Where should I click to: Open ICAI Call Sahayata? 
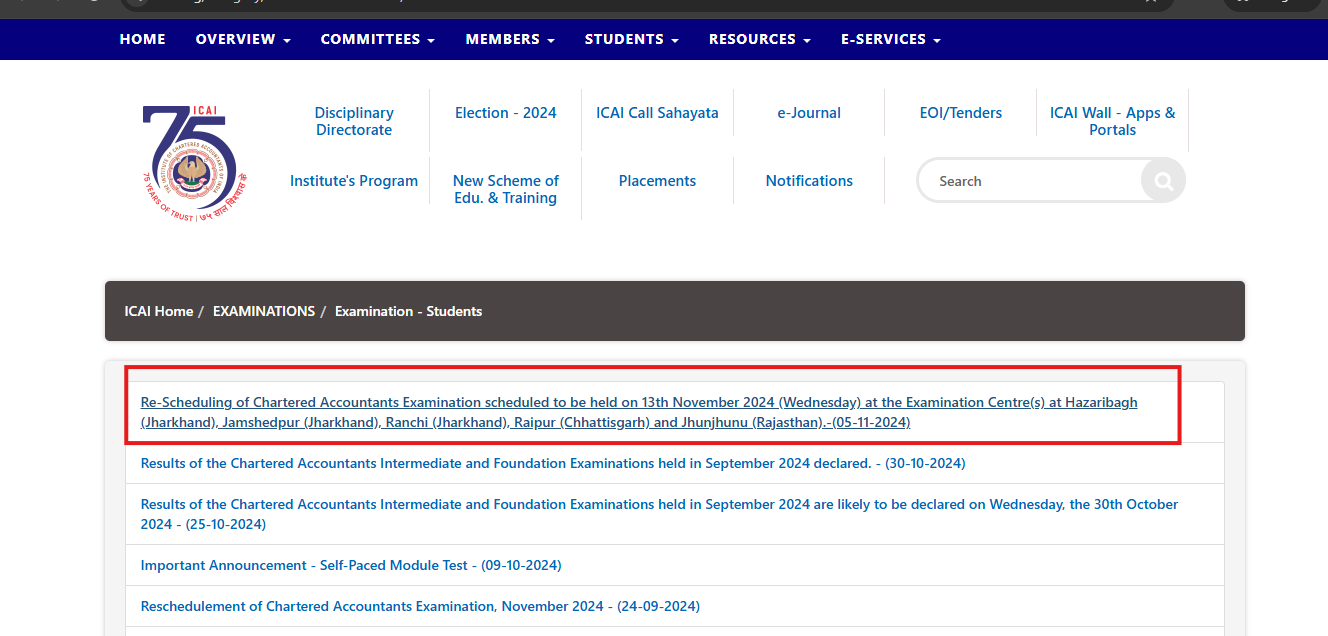coord(657,113)
